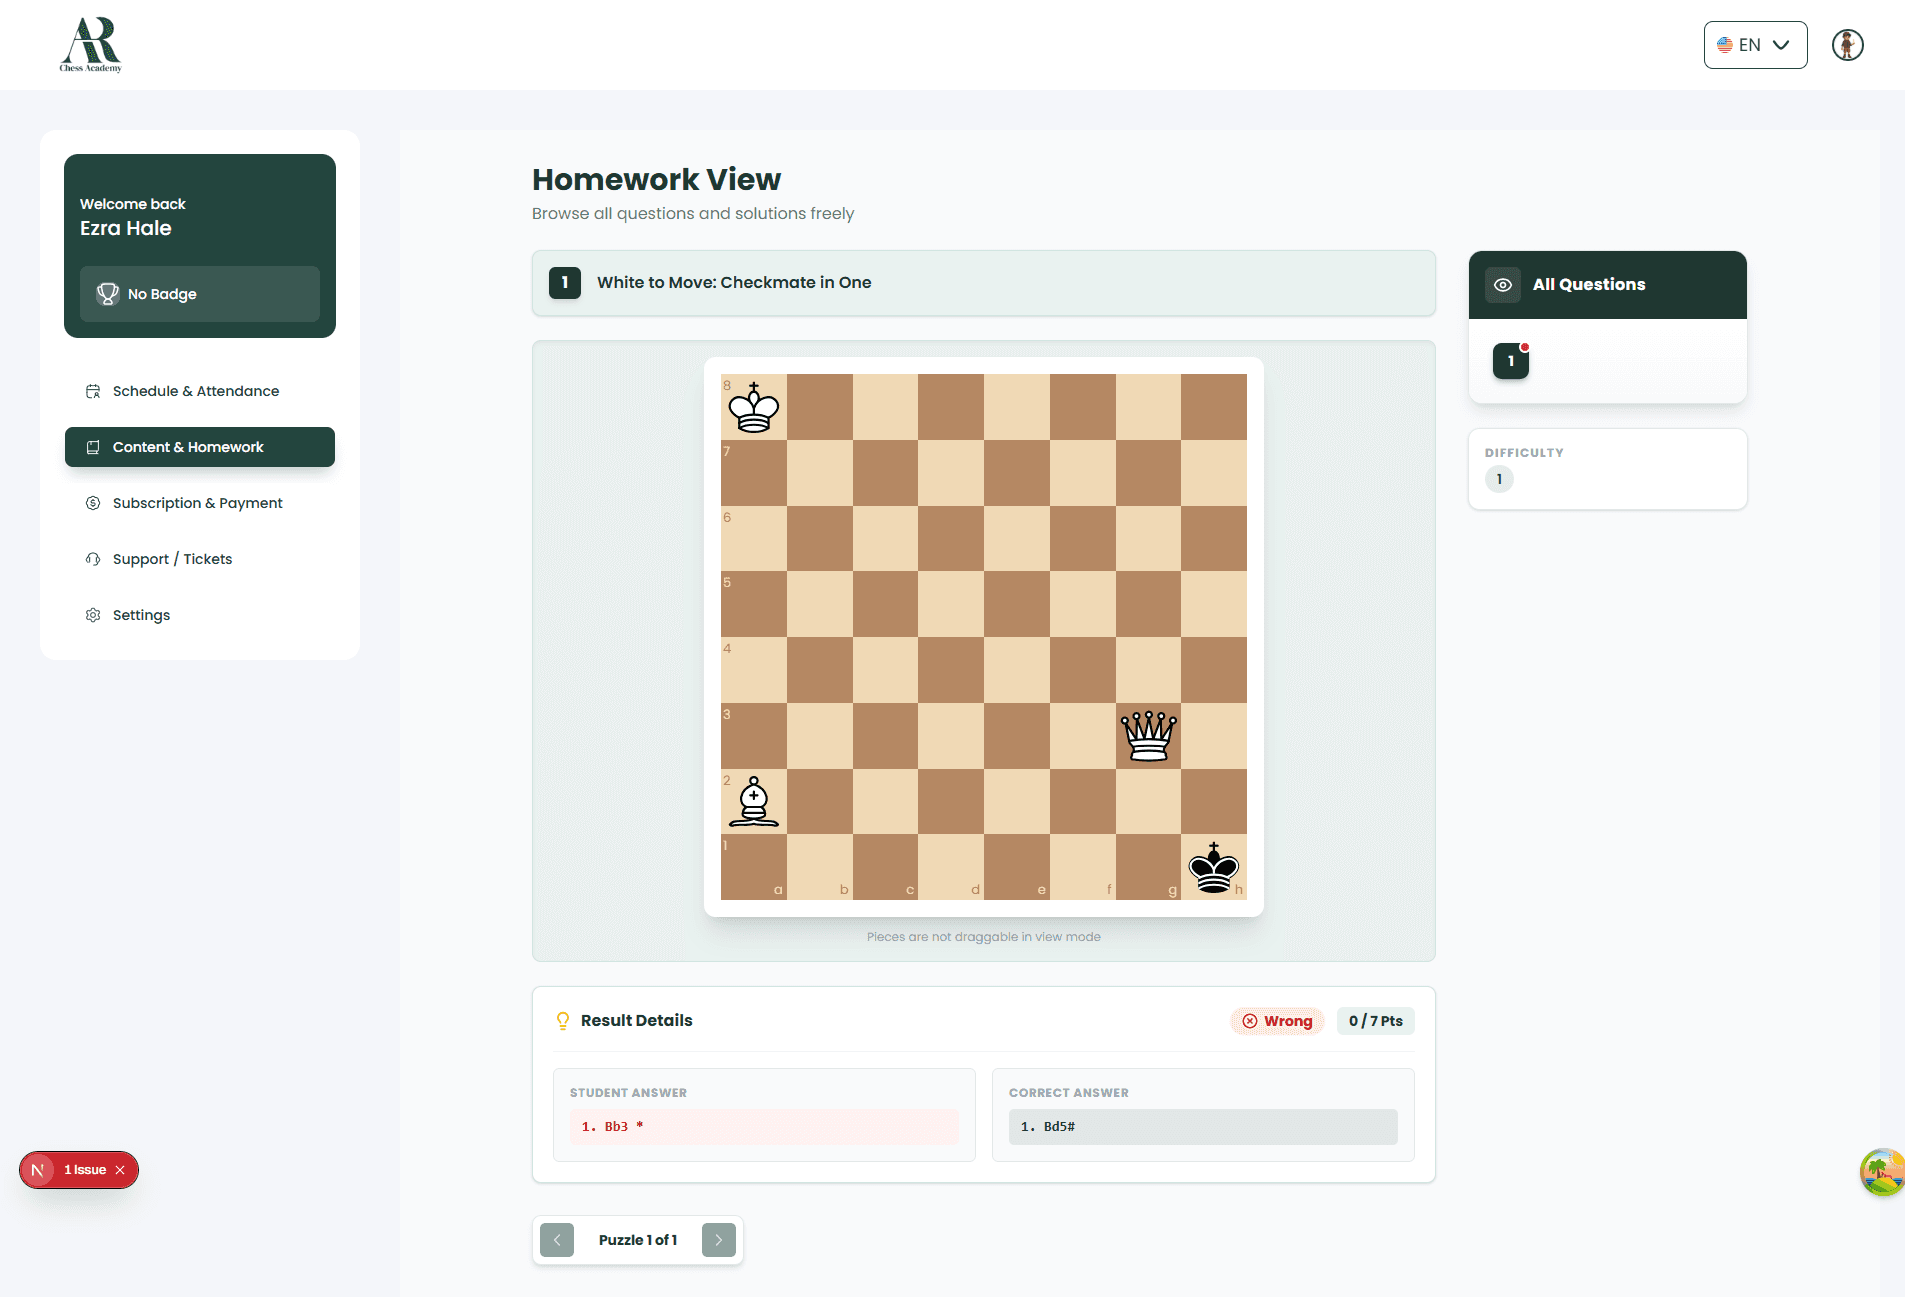Open Schedule & Attendance page

point(200,391)
